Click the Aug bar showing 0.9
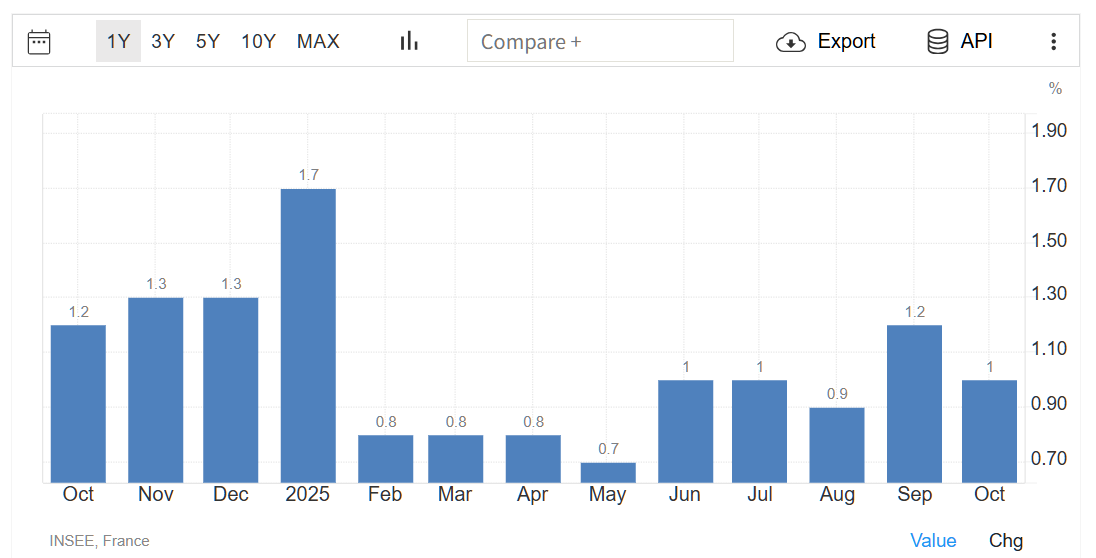Viewport: 1096px width, 558px height. pos(837,445)
